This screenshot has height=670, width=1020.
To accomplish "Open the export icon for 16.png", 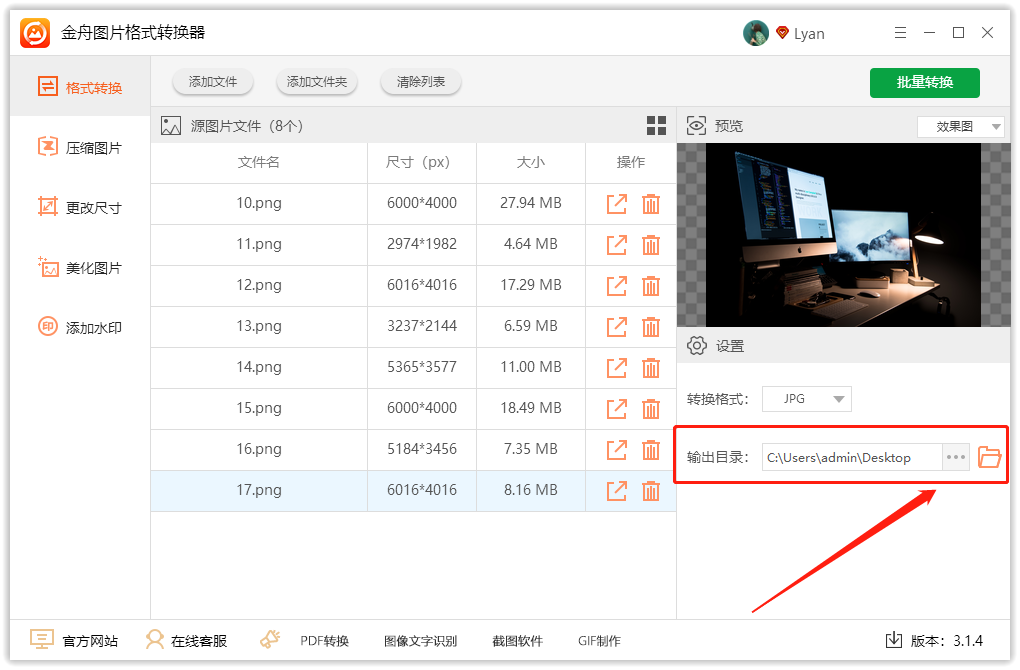I will point(617,449).
